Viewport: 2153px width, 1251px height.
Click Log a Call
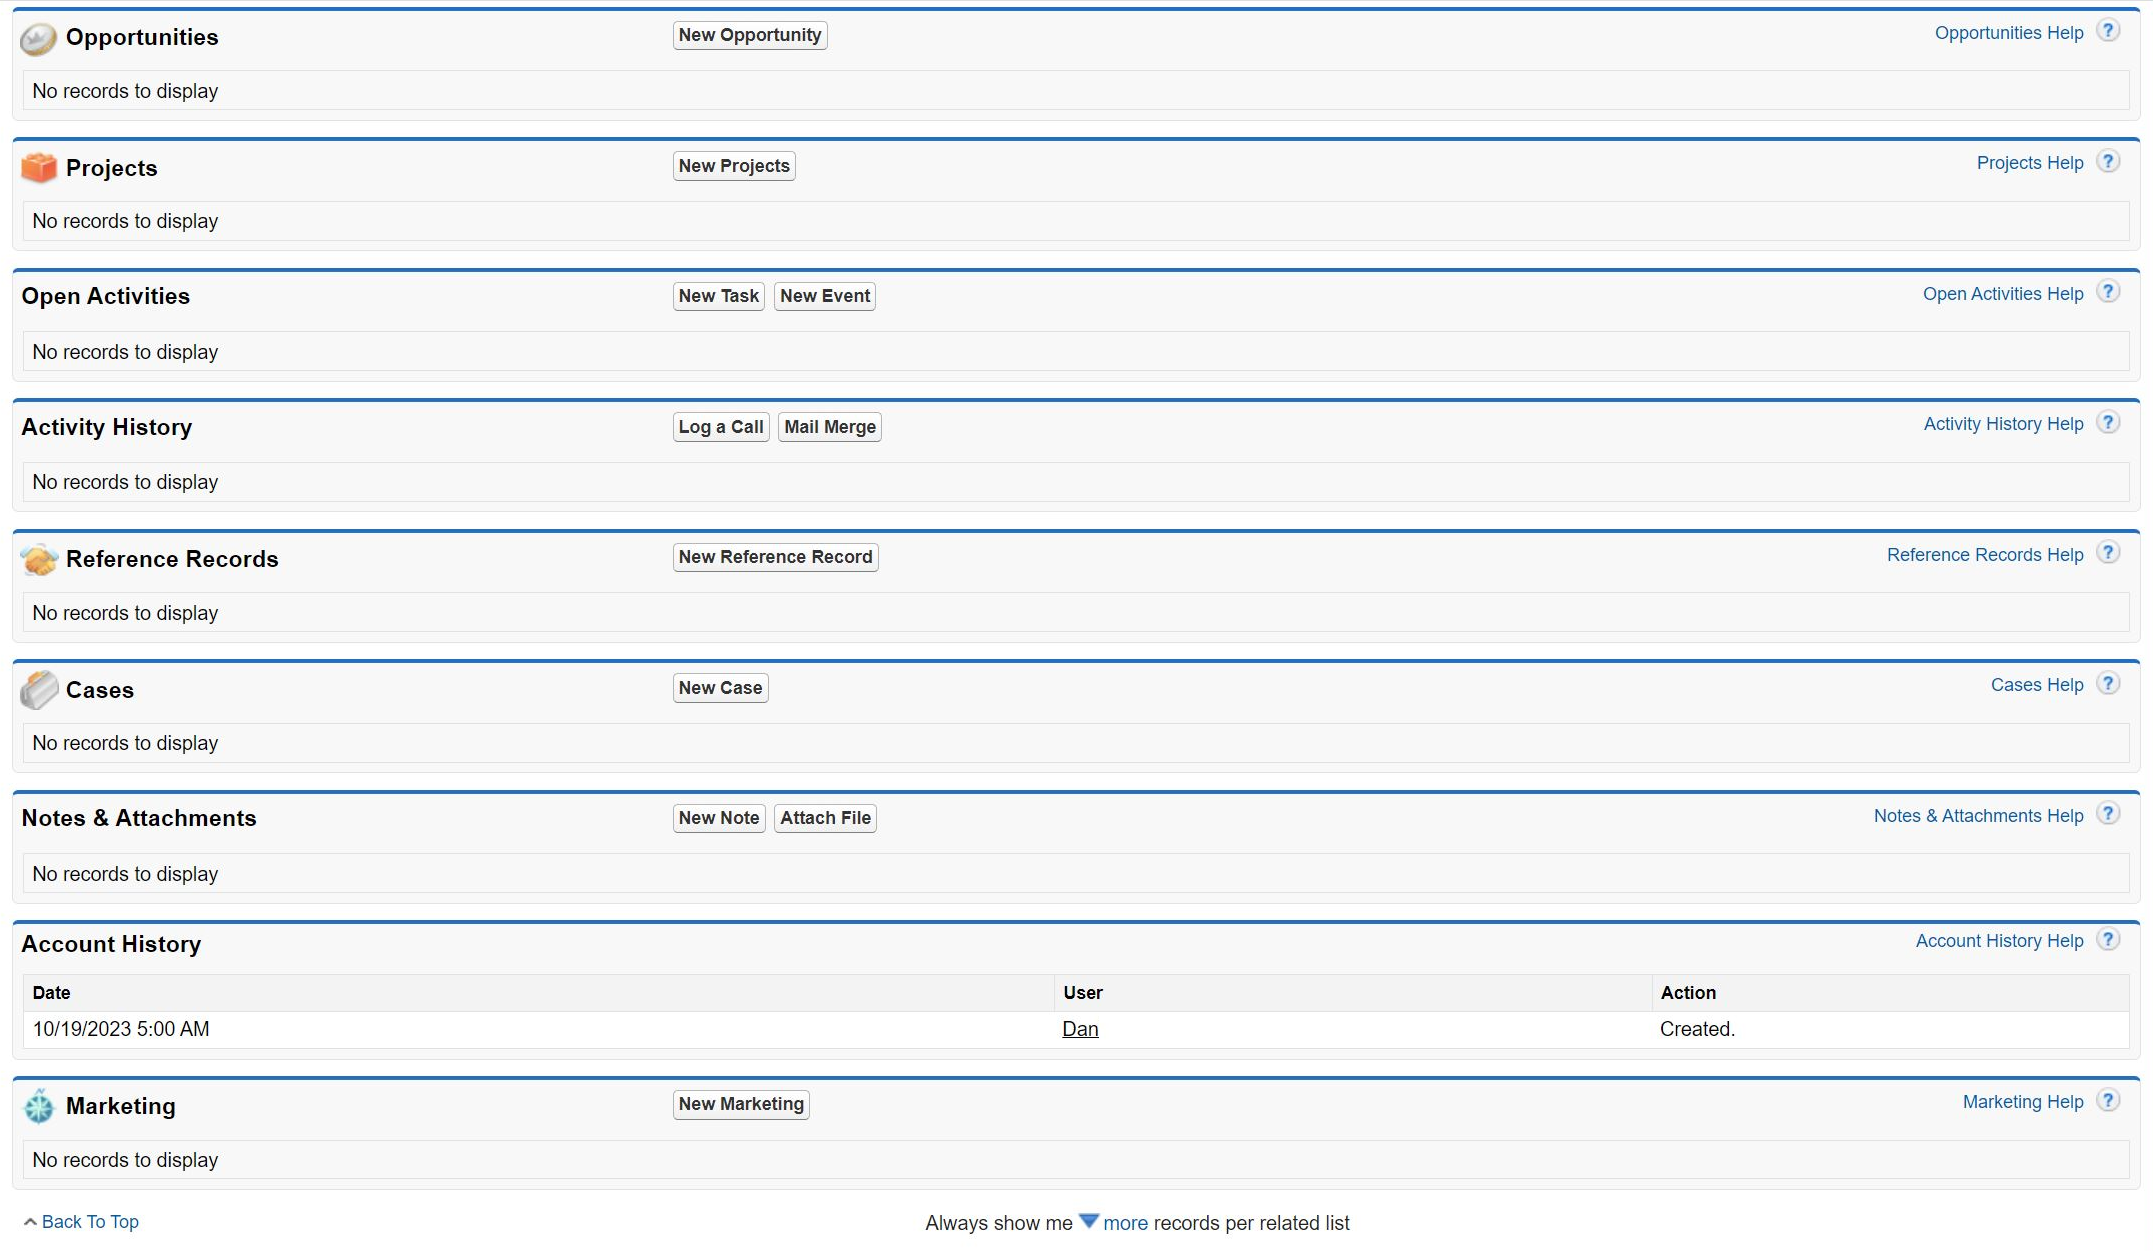(721, 427)
